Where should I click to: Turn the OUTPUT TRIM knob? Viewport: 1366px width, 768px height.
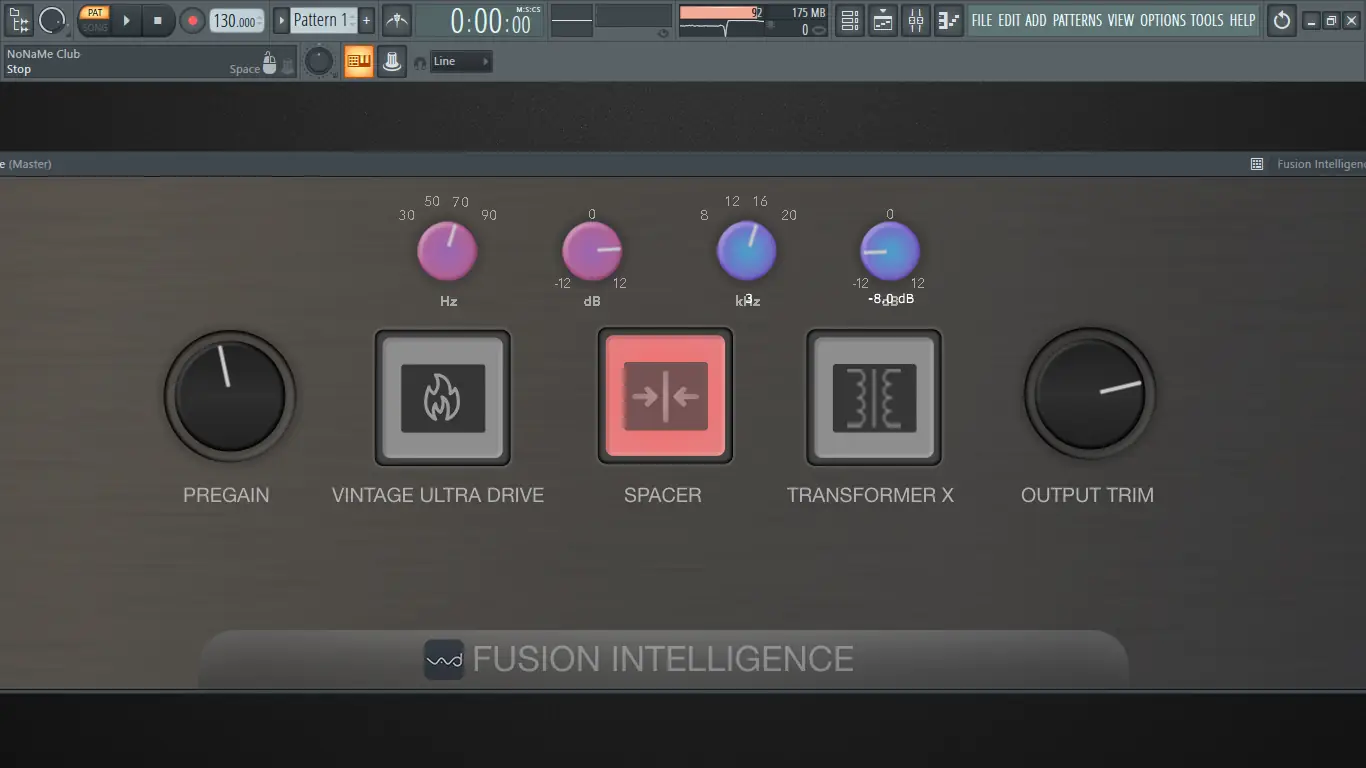(1089, 396)
